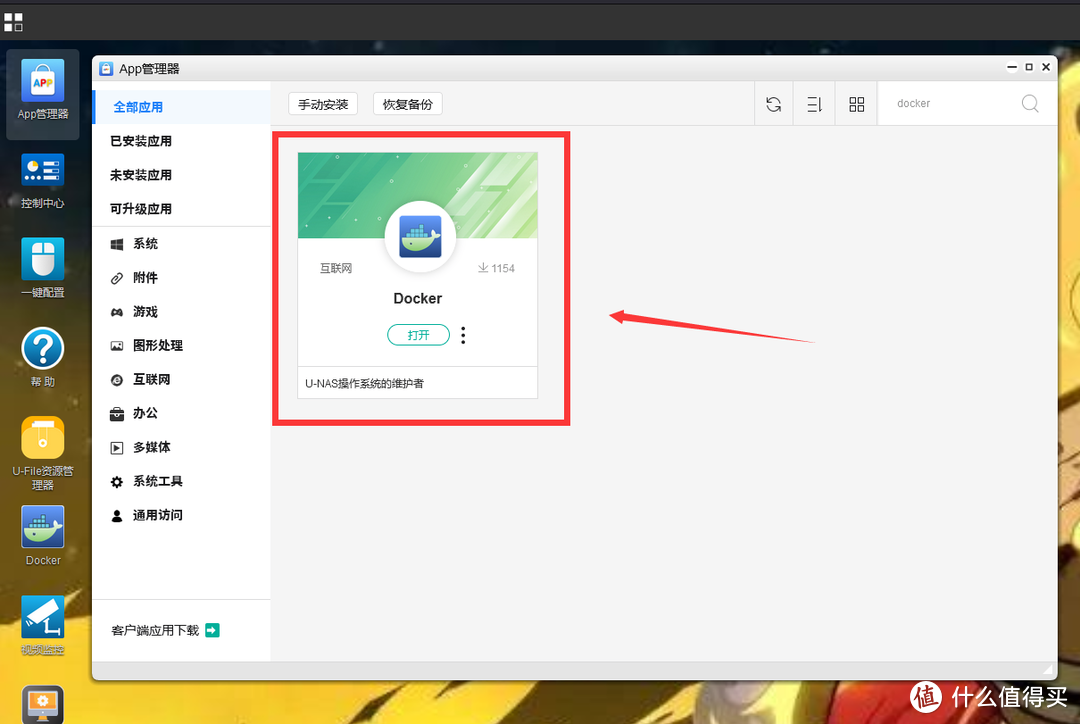Click the search magnifier icon

1030,103
